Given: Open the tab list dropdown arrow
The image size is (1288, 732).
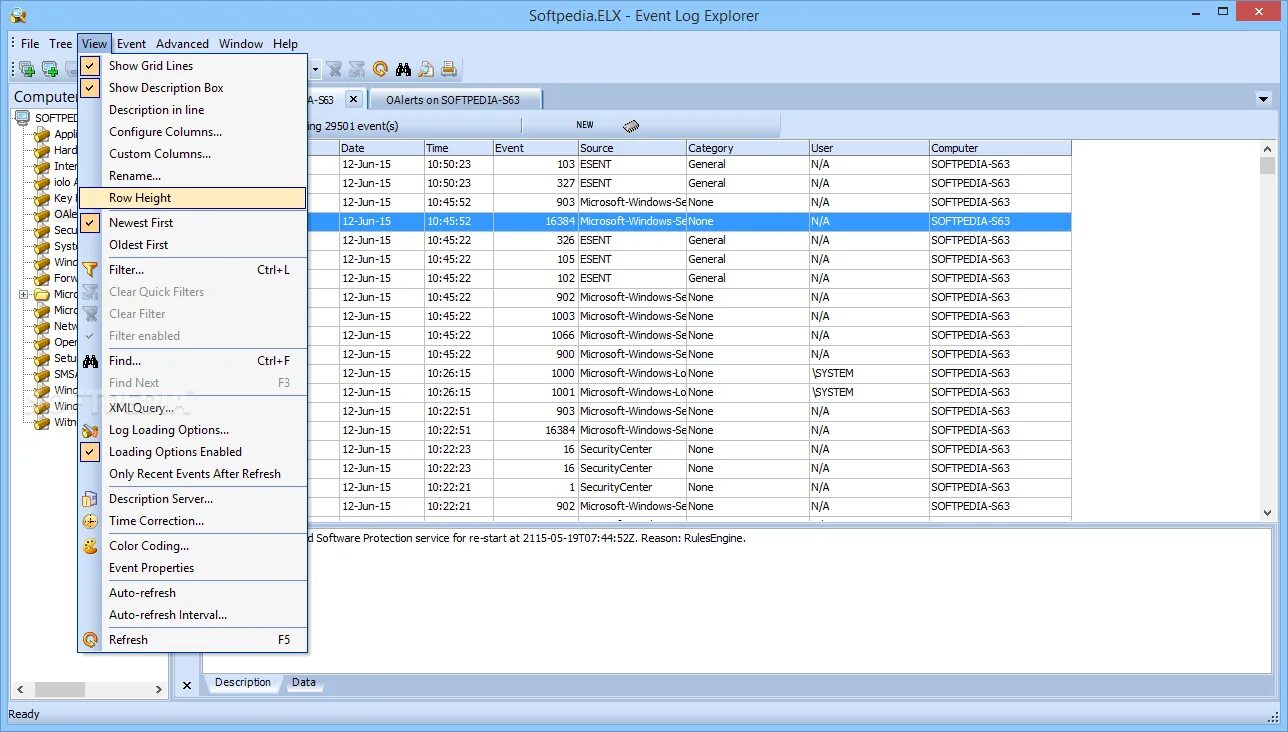Looking at the screenshot, I should click(1264, 99).
